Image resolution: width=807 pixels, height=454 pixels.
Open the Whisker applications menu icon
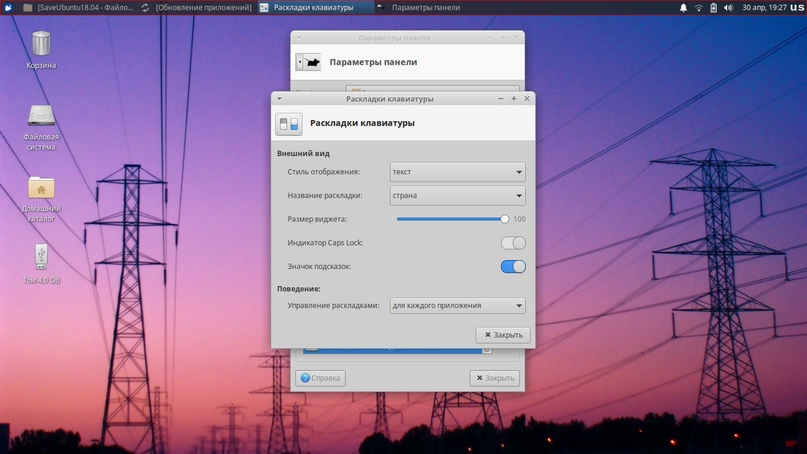point(8,7)
